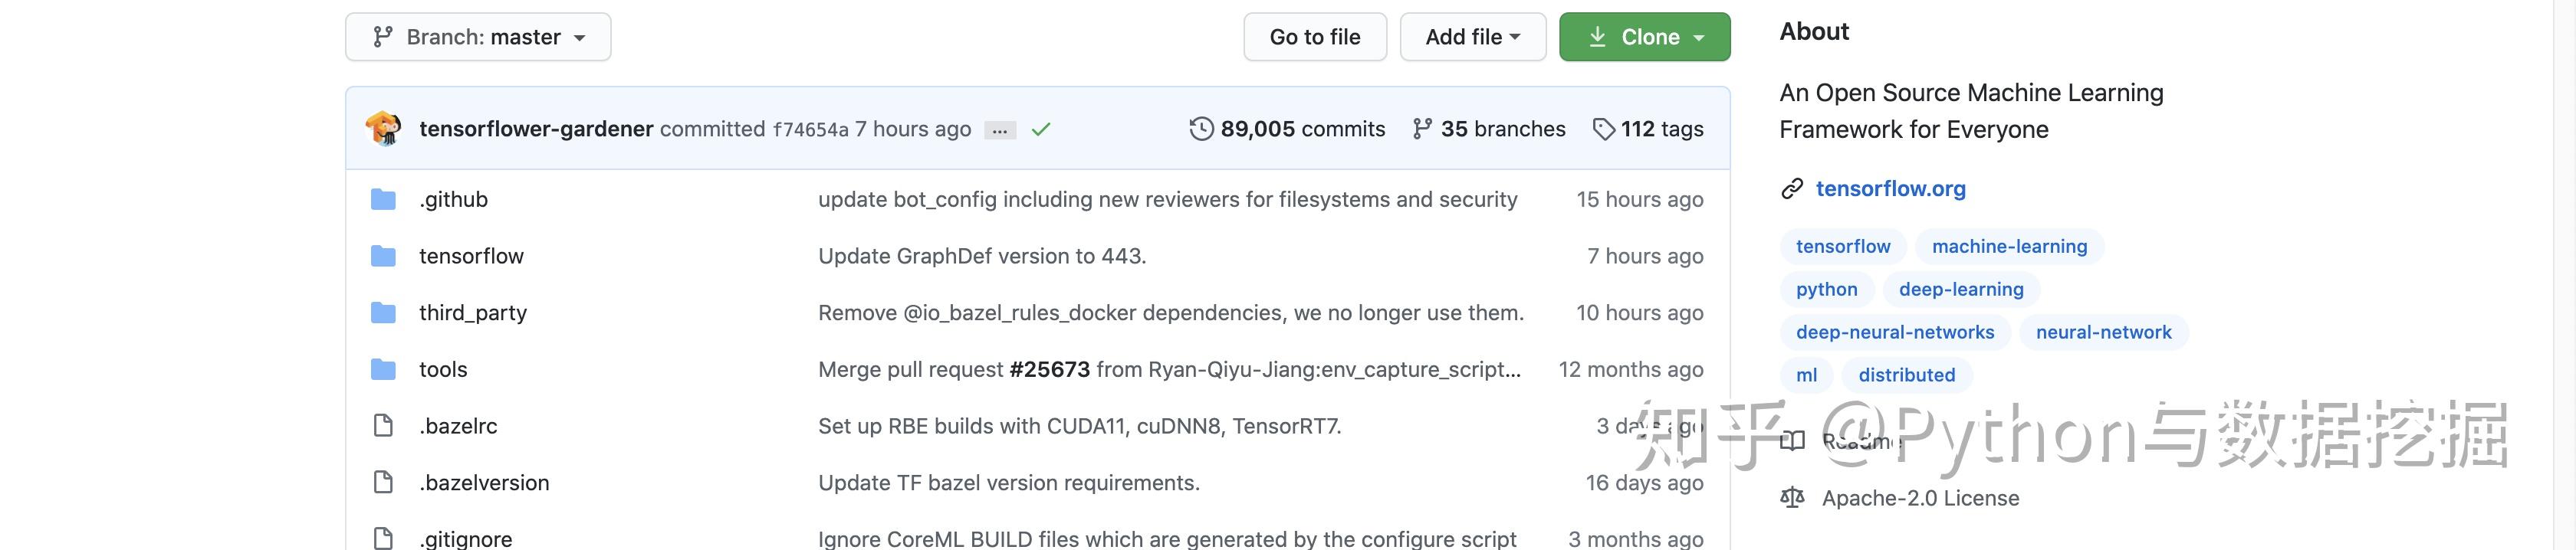The height and width of the screenshot is (550, 2576).
Task: Select the deep-neural-networks topic tag
Action: pyautogui.click(x=1894, y=332)
